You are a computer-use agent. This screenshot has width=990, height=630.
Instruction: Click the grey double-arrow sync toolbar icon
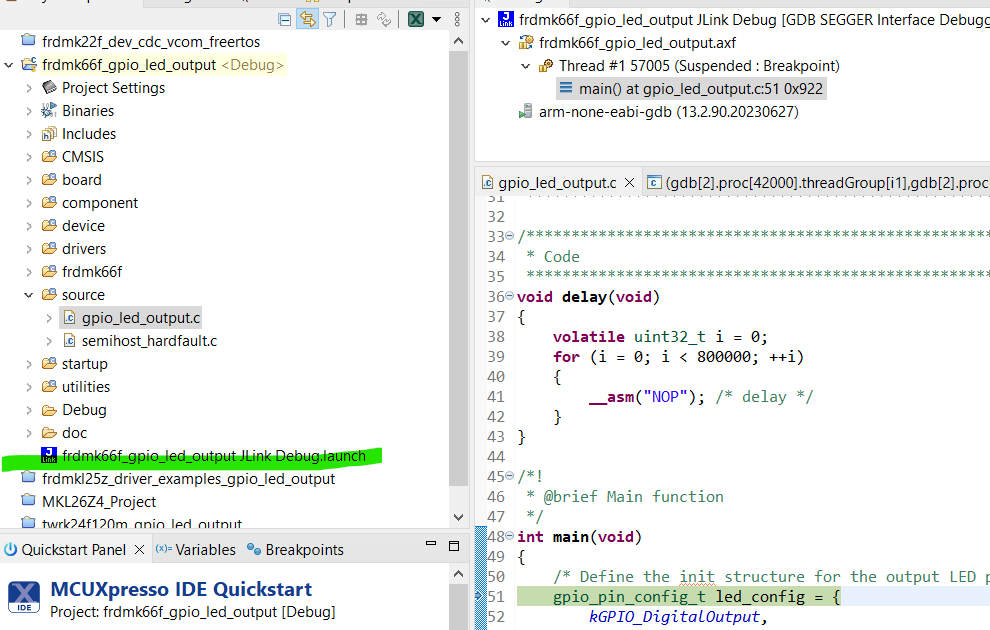(x=384, y=20)
